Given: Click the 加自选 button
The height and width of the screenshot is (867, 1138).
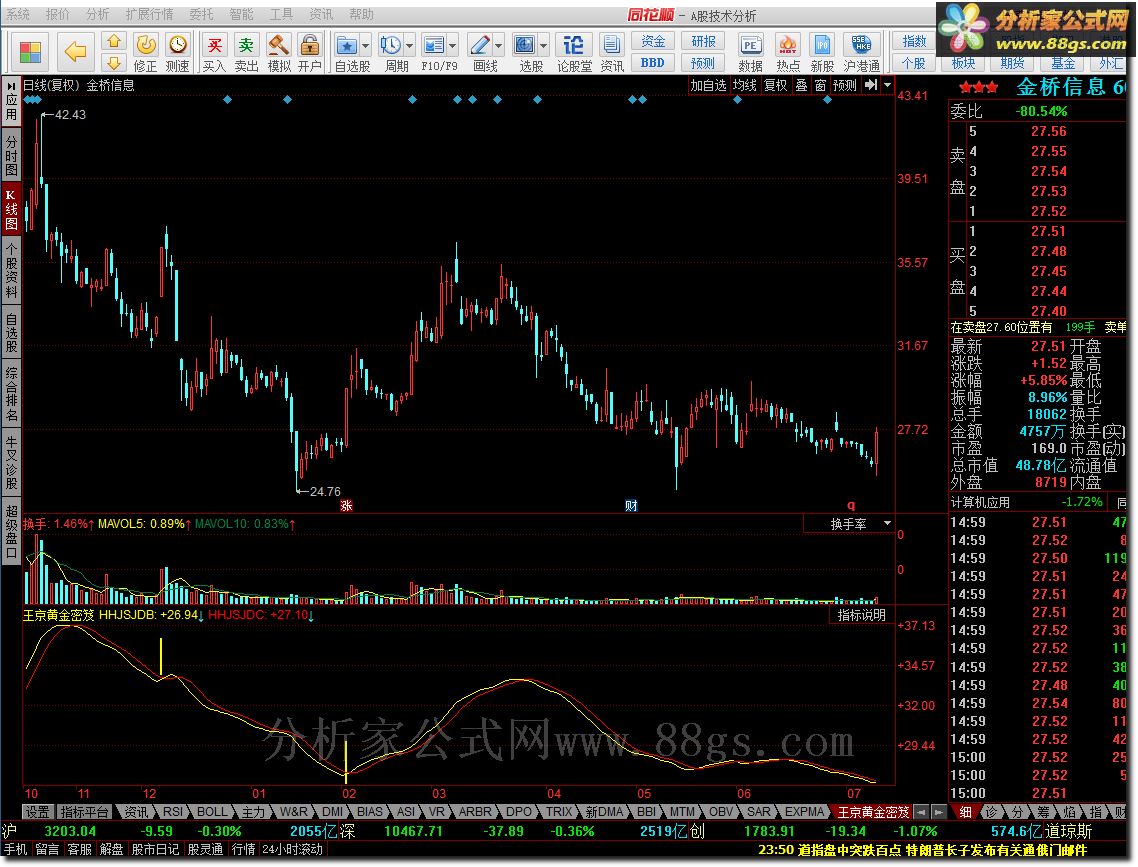Looking at the screenshot, I should click(708, 86).
